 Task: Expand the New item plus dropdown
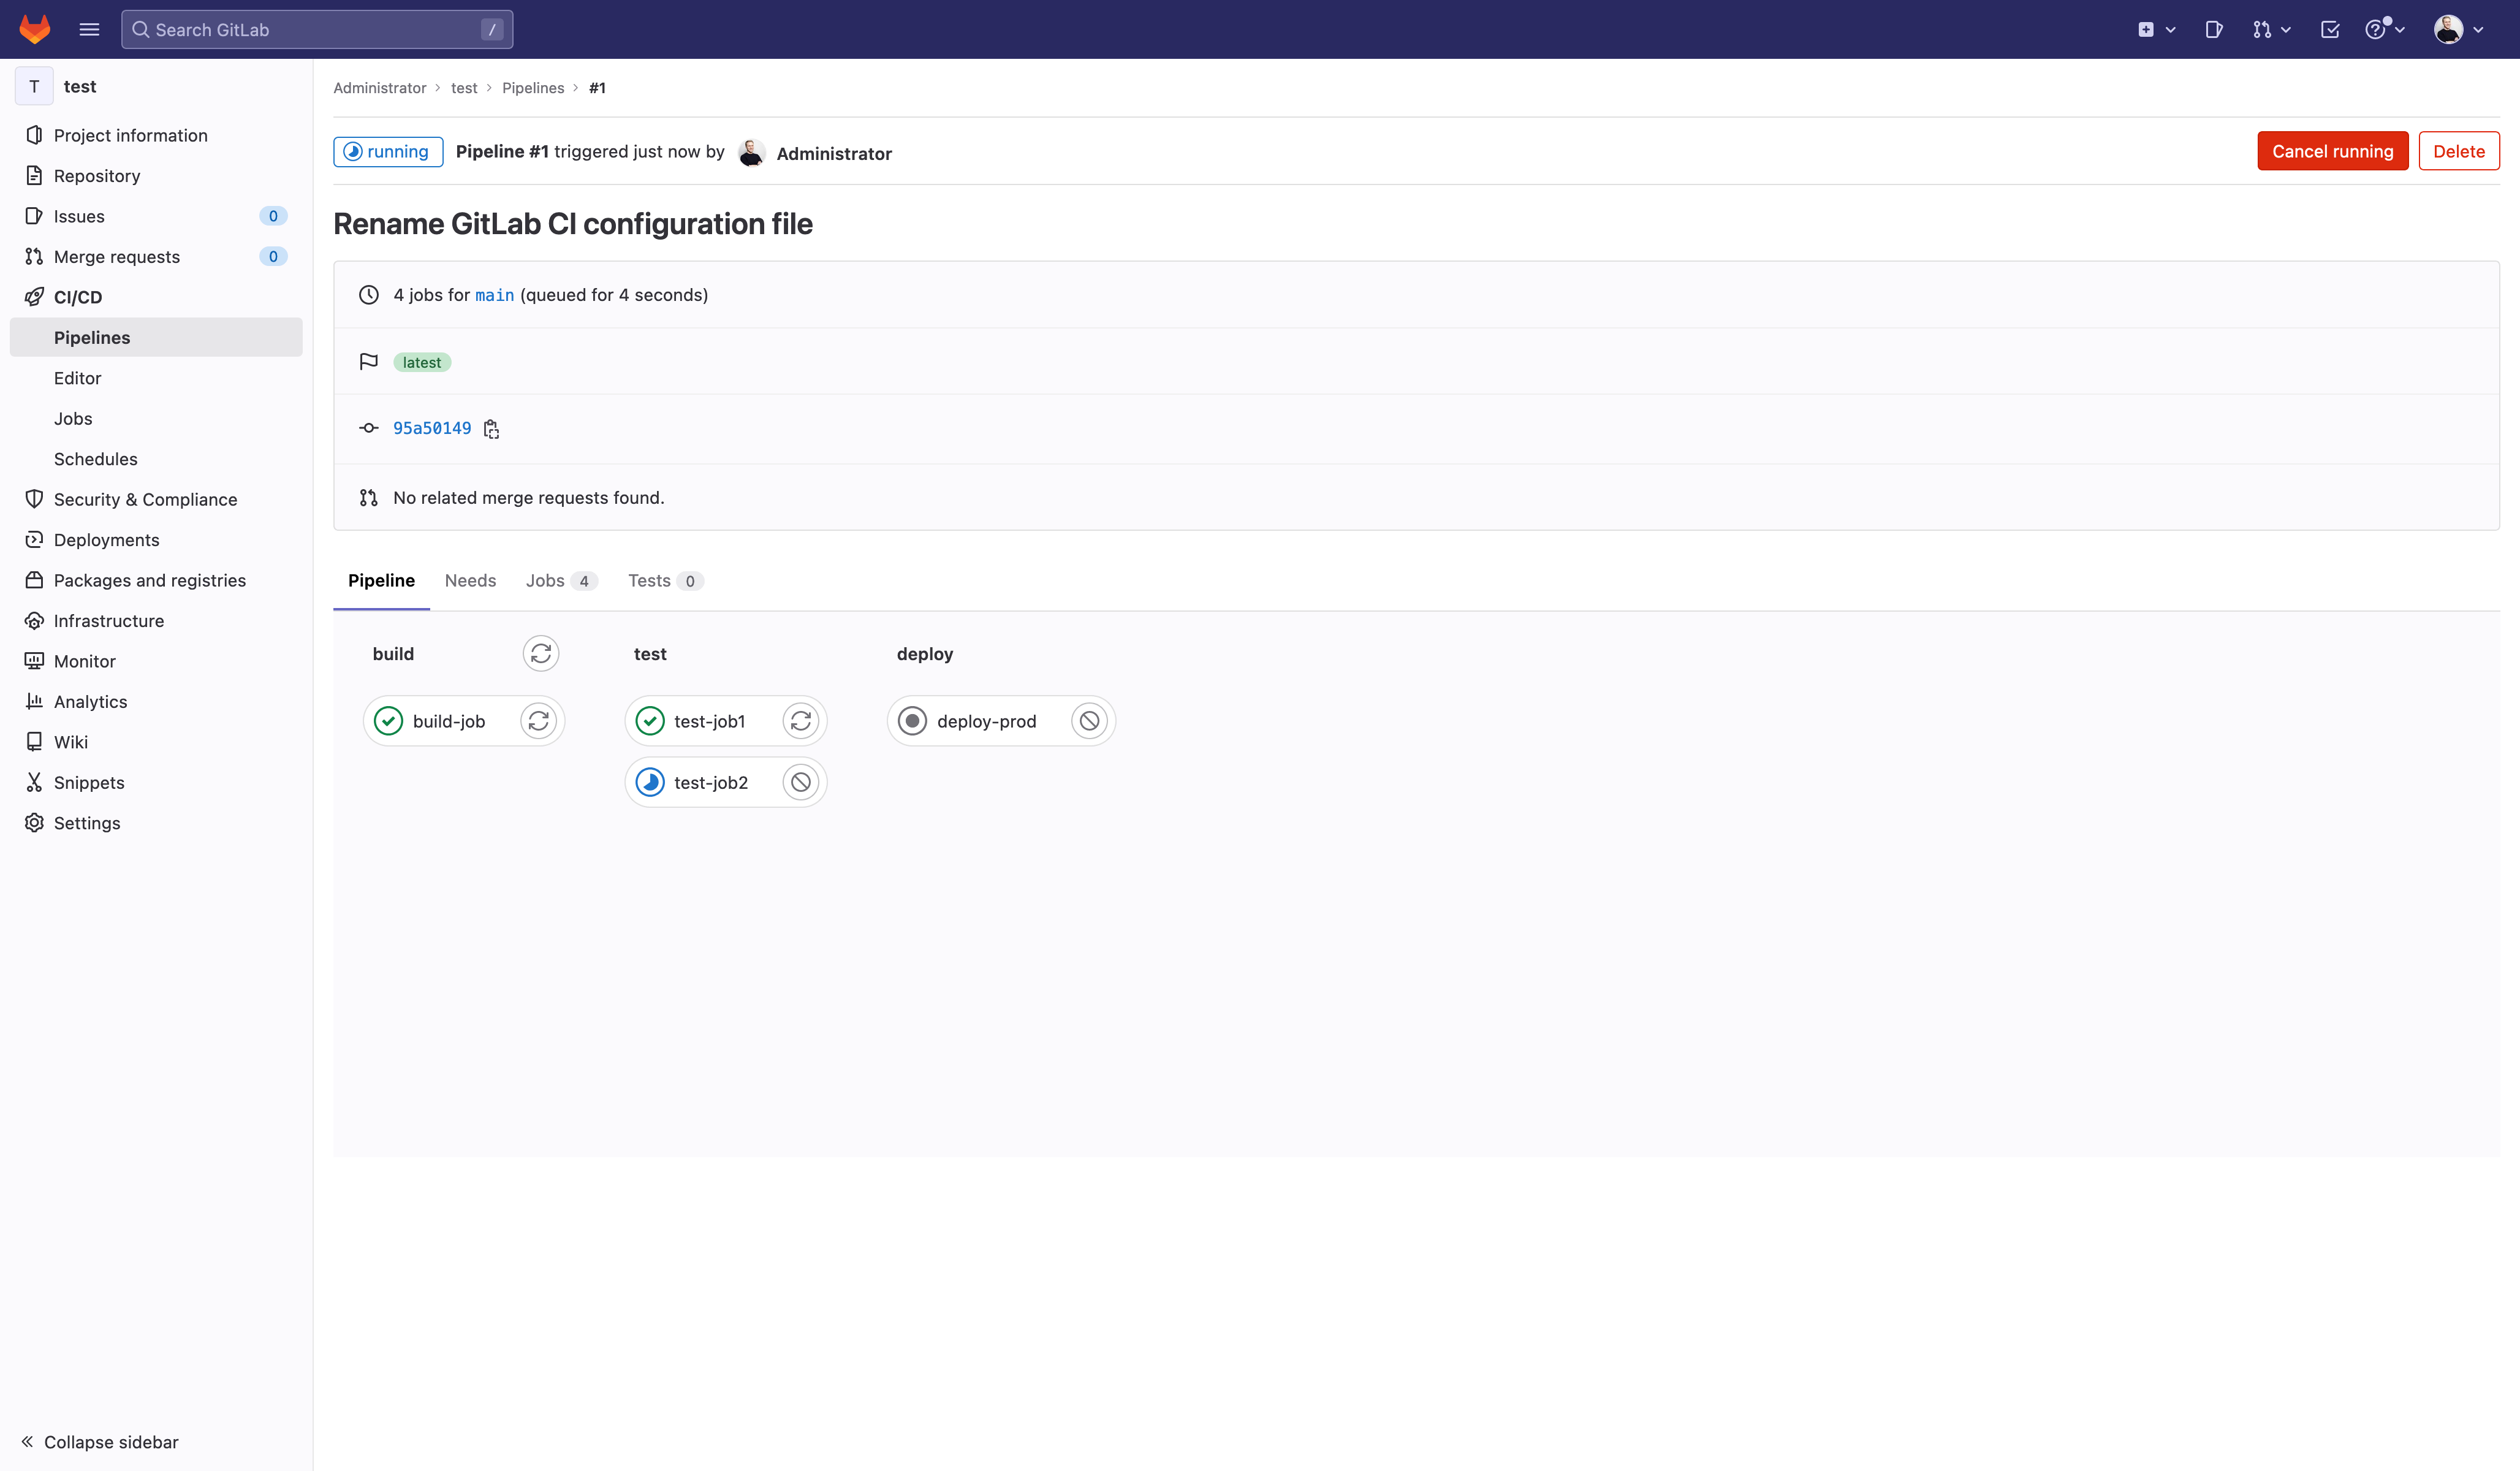point(2156,29)
